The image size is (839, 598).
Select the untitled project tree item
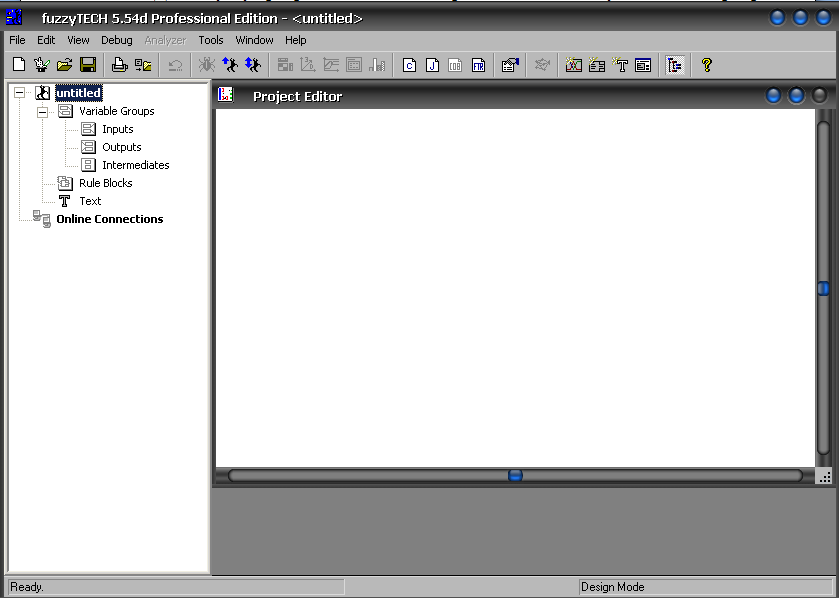click(x=79, y=93)
